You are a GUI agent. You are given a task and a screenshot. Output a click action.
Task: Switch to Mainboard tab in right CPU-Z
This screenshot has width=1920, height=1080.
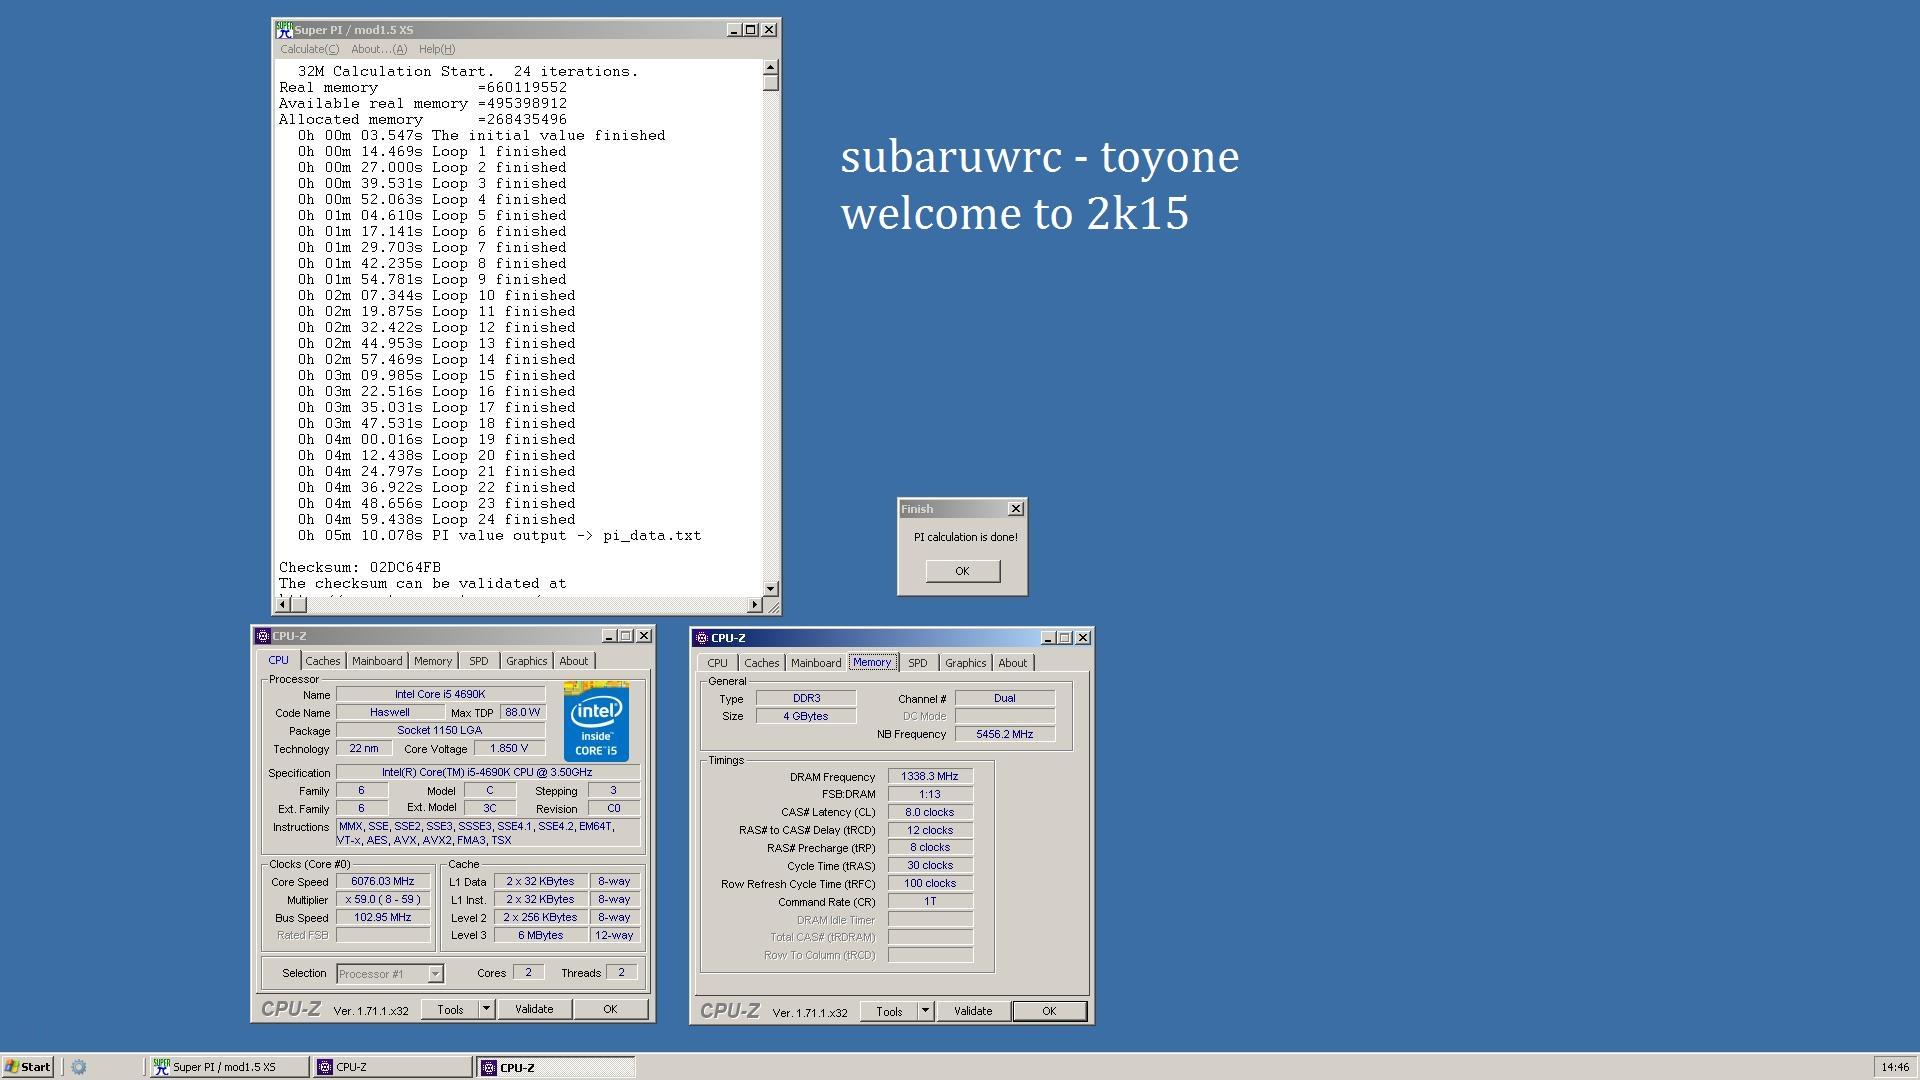(816, 663)
